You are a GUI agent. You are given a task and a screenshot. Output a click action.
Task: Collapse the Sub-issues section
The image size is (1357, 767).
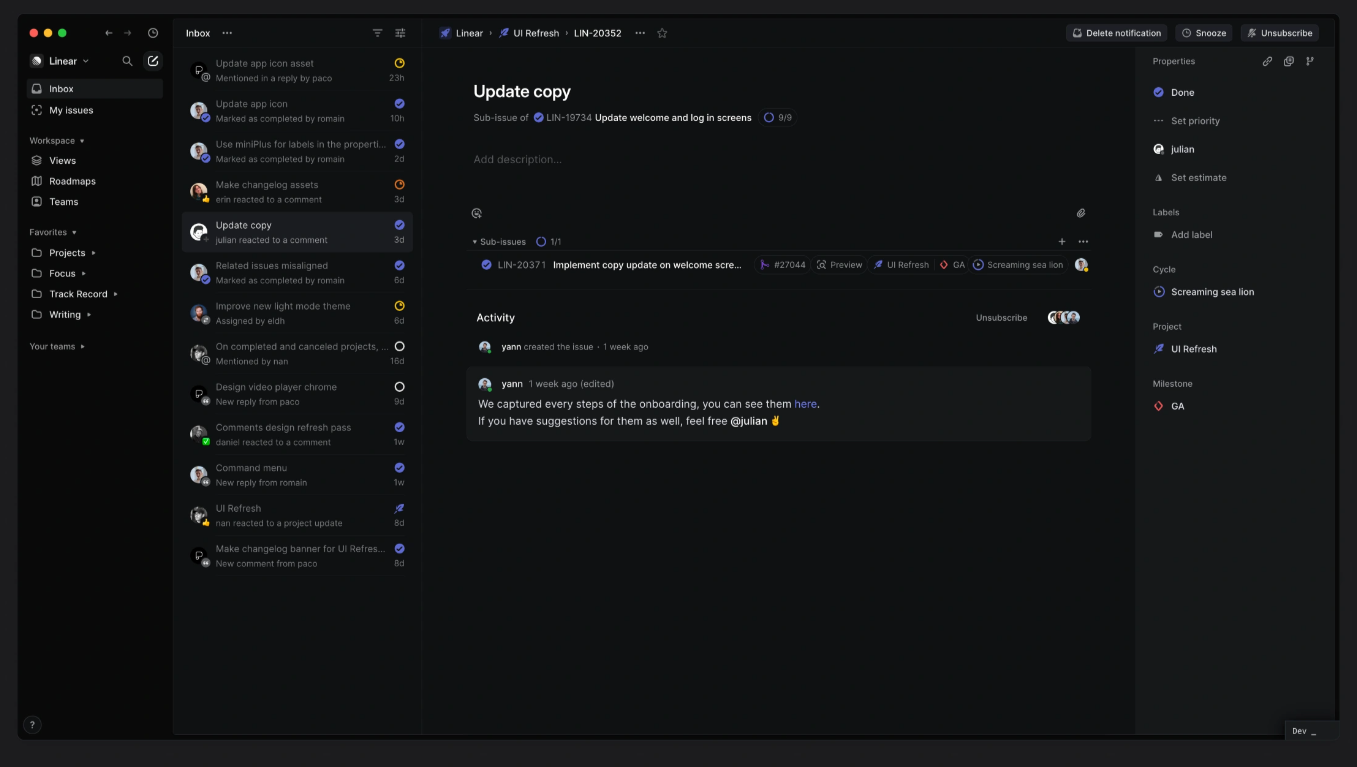[x=475, y=240]
